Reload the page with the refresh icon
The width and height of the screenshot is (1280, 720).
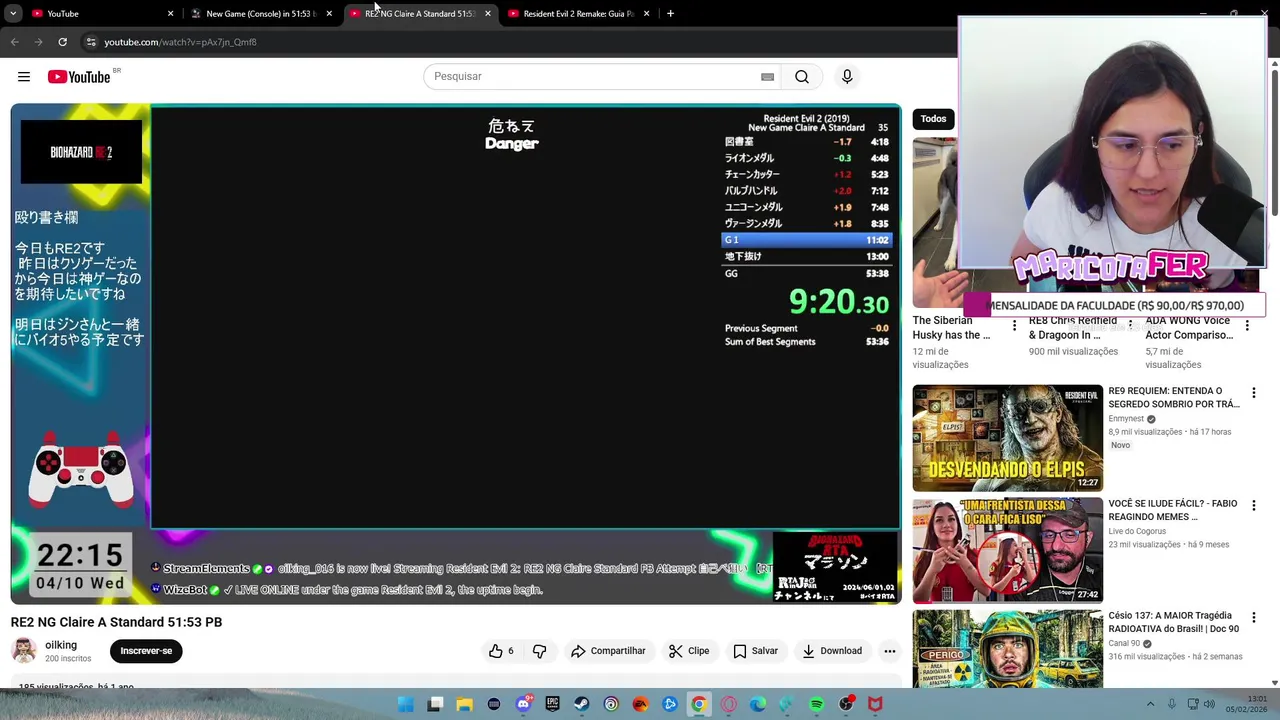pyautogui.click(x=62, y=42)
